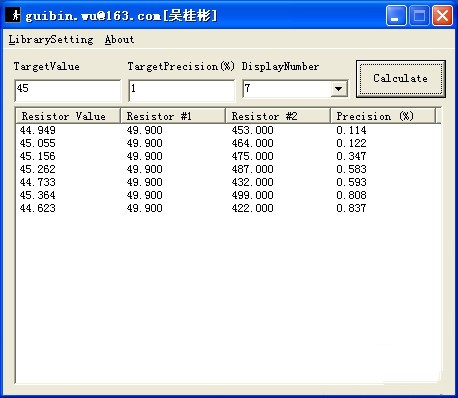Screen dimensions: 458x398
Task: Click the application icon in the title bar
Action: (x=13, y=15)
